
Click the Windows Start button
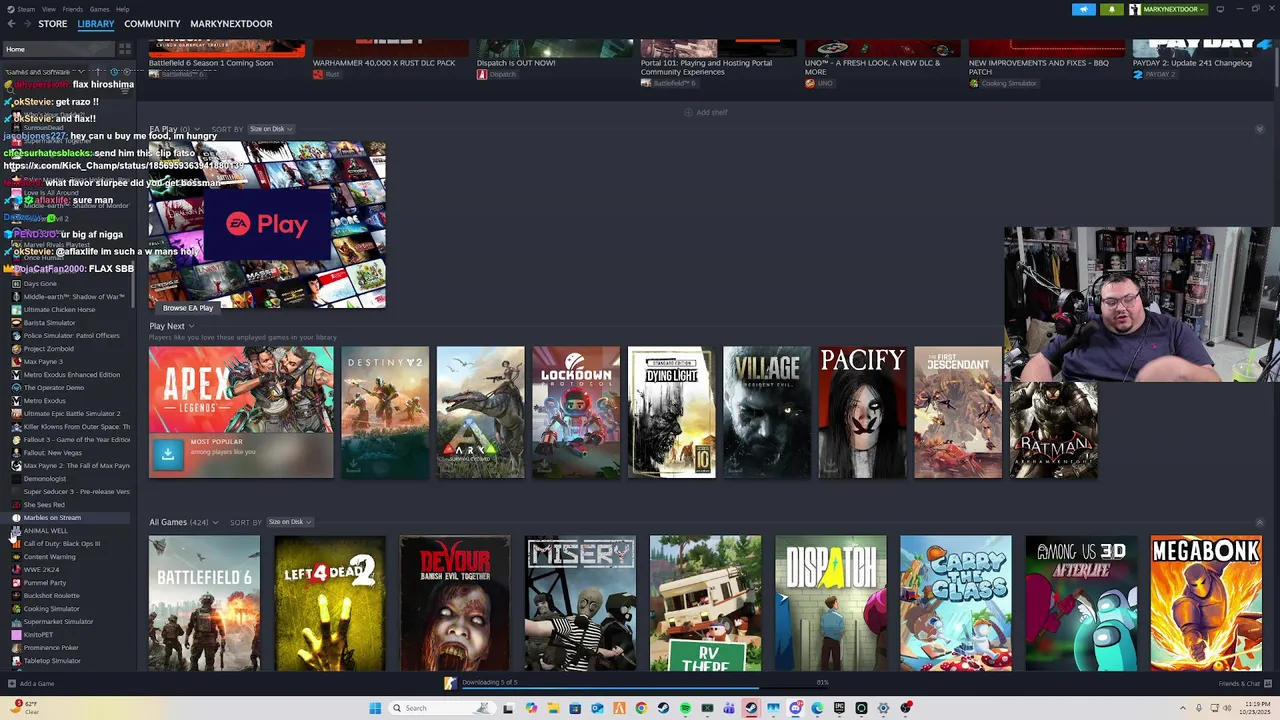pyautogui.click(x=375, y=708)
